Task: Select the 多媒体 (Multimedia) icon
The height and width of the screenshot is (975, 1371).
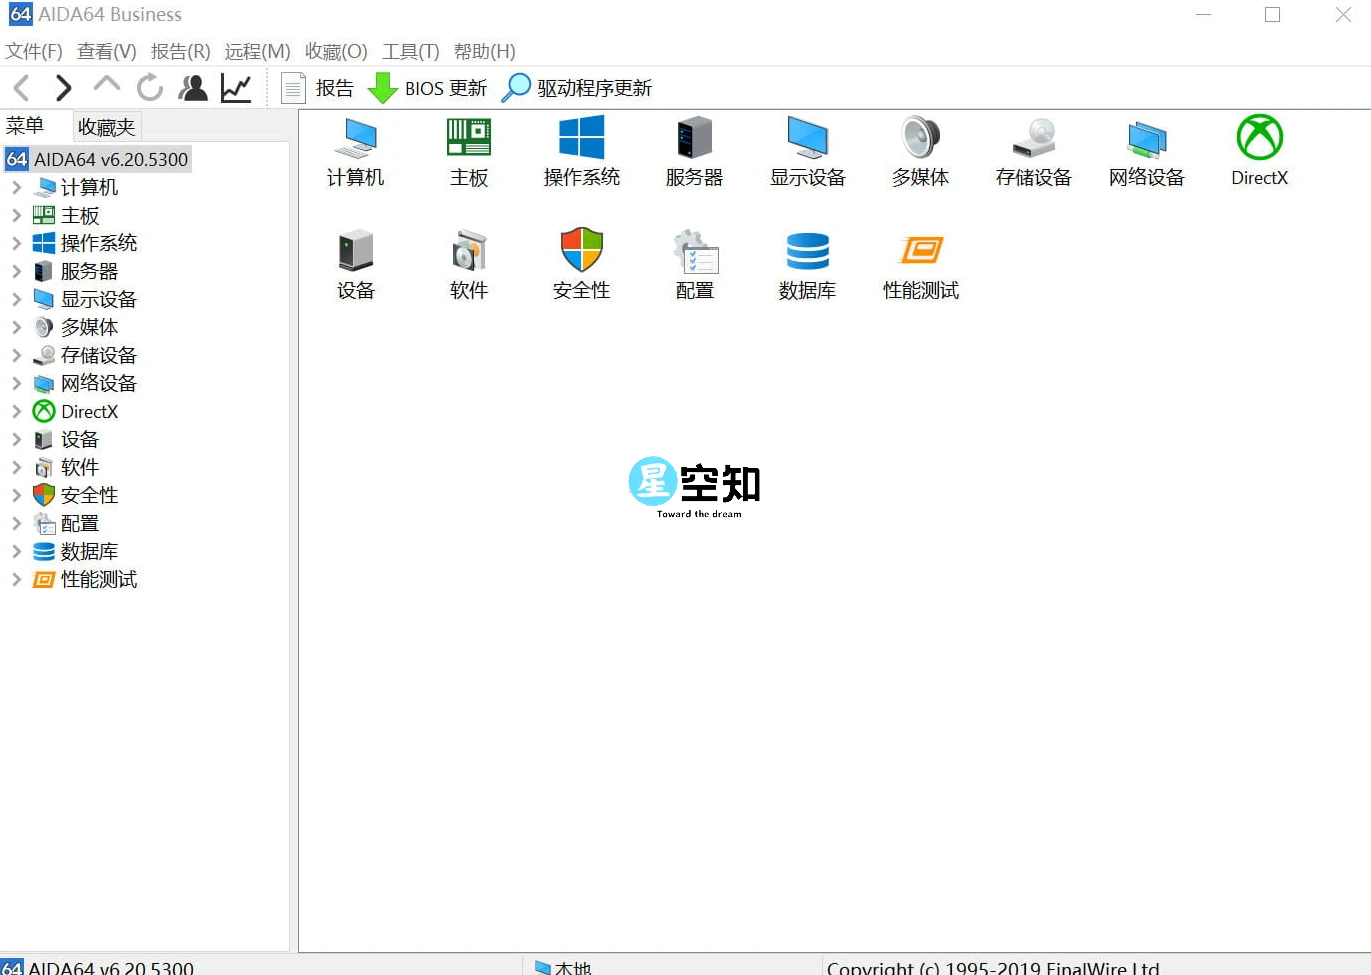Action: tap(919, 152)
